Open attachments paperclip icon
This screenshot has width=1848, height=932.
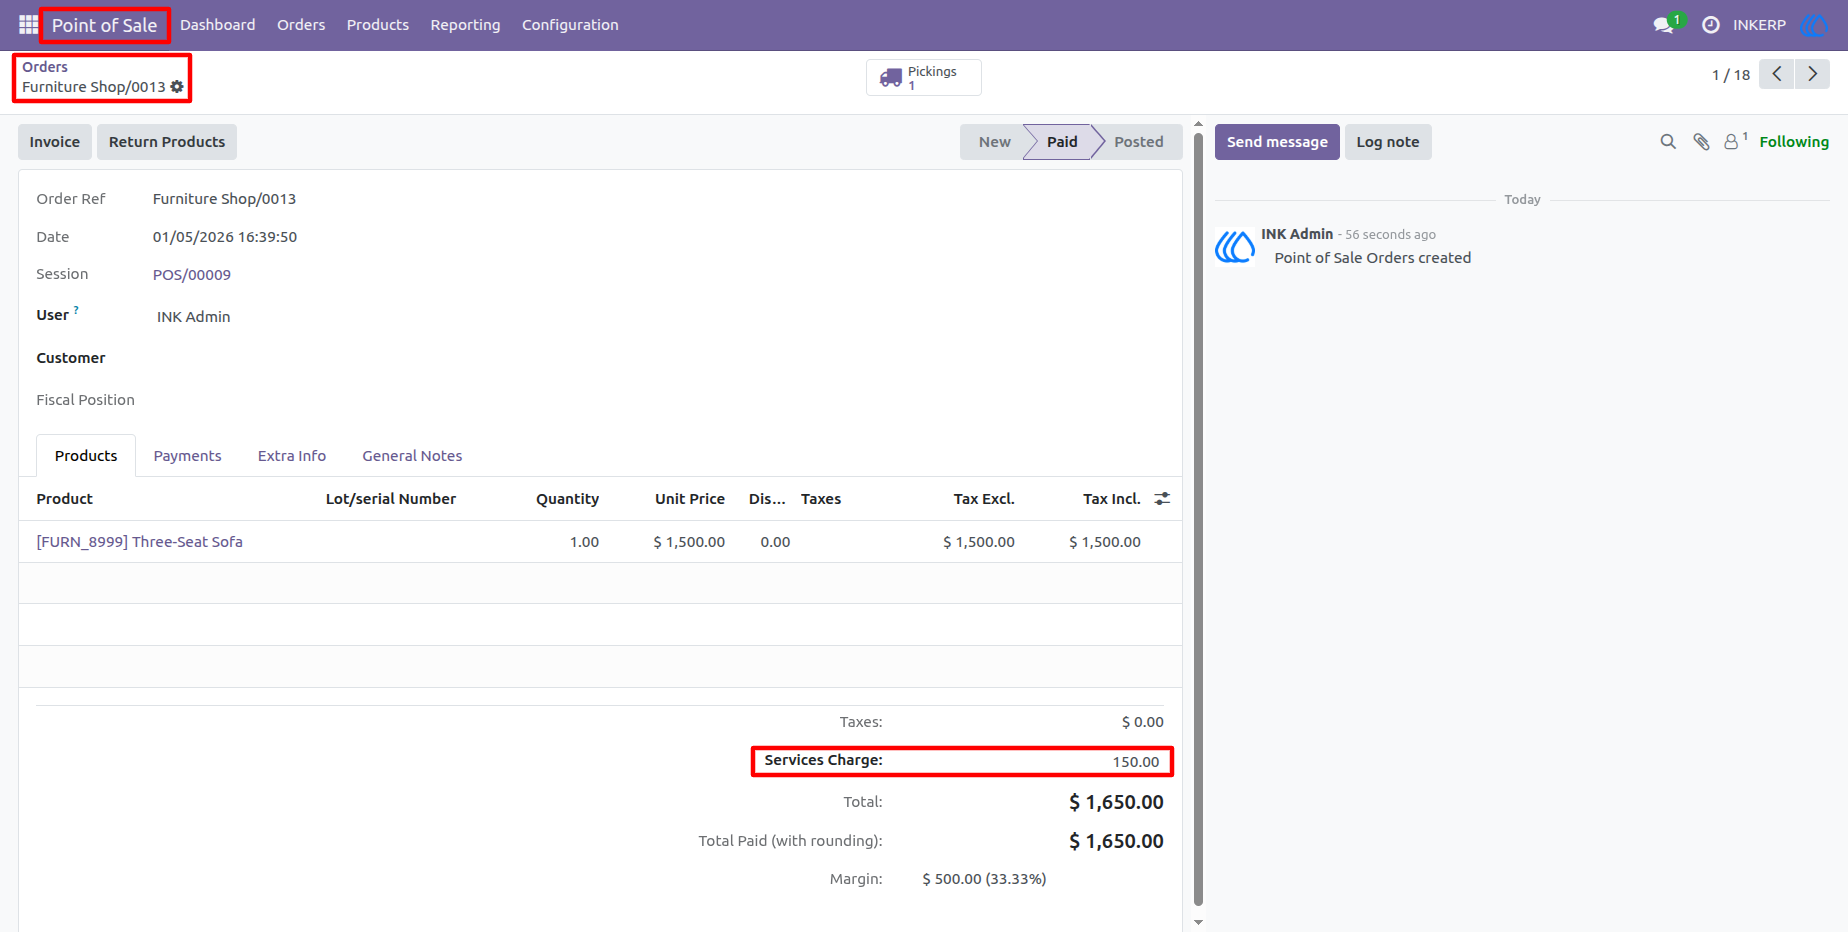[x=1701, y=142]
